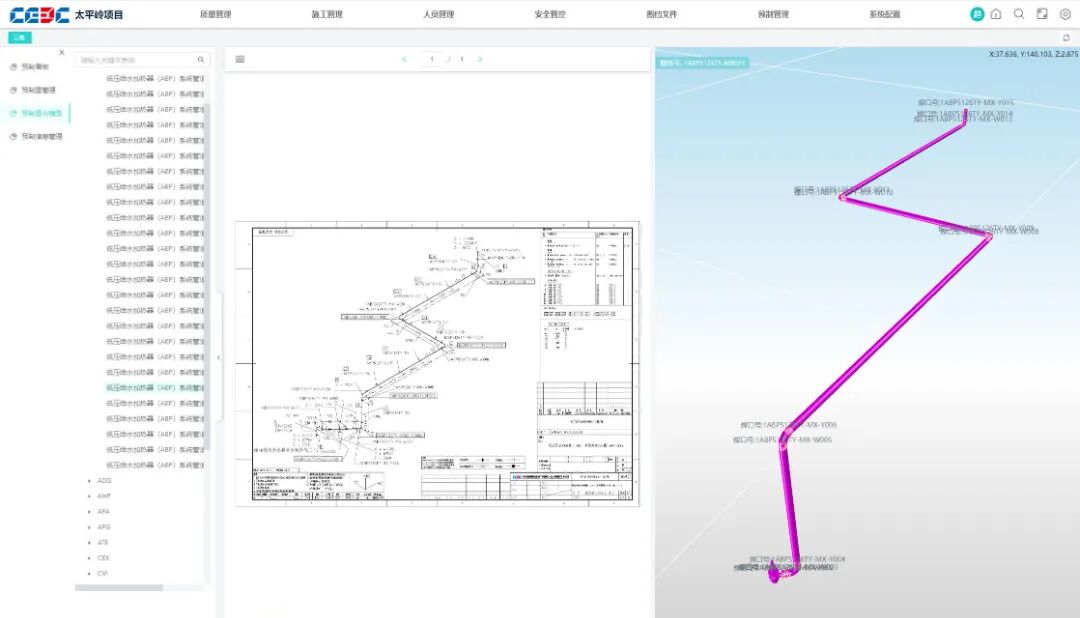
Task: Click the teal user avatar icon
Action: coord(977,14)
